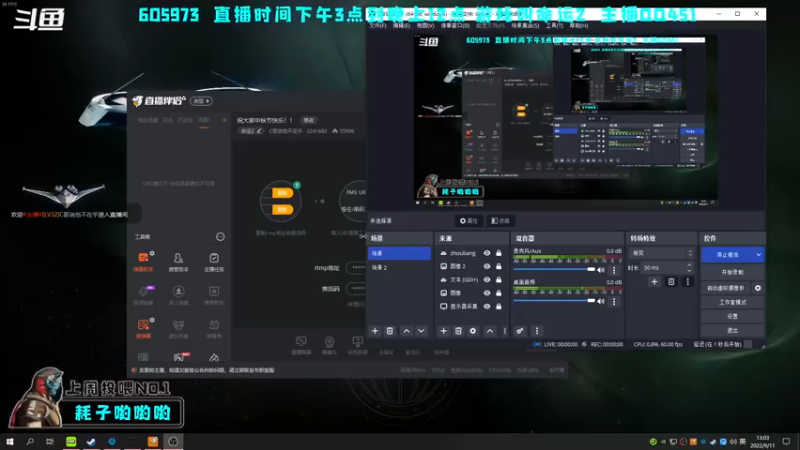Collapse the toolbox section in 直播伴侣
Image resolution: width=800 pixels, height=450 pixels.
[220, 237]
